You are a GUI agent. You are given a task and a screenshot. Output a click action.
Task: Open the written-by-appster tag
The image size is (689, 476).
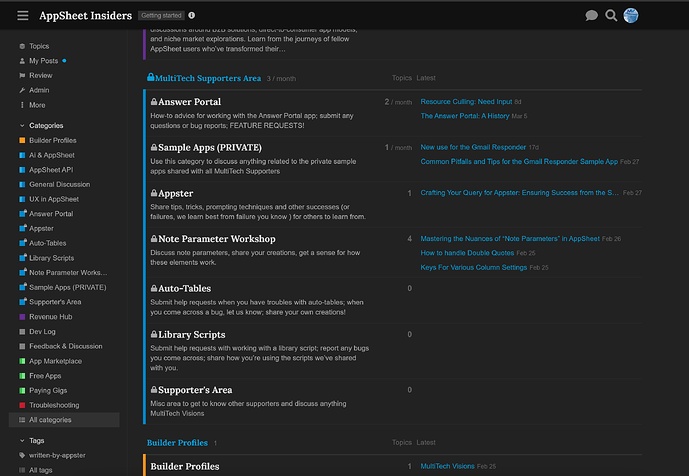click(x=57, y=455)
